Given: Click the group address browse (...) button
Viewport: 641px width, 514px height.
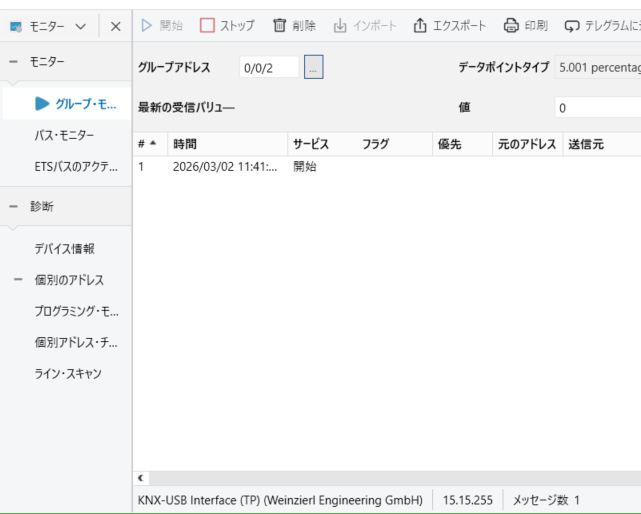Looking at the screenshot, I should pyautogui.click(x=314, y=67).
